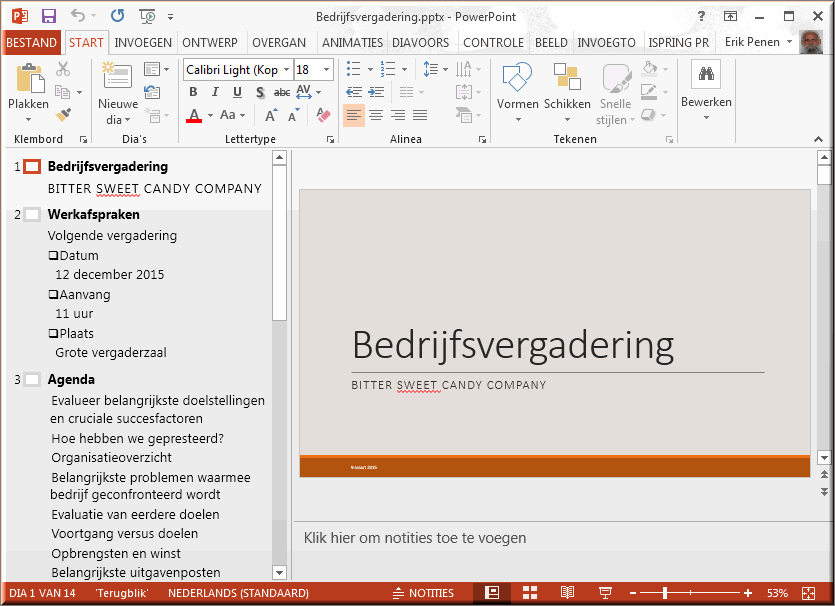This screenshot has width=835, height=606.
Task: Open bullet list style dropdown
Action: pyautogui.click(x=371, y=70)
